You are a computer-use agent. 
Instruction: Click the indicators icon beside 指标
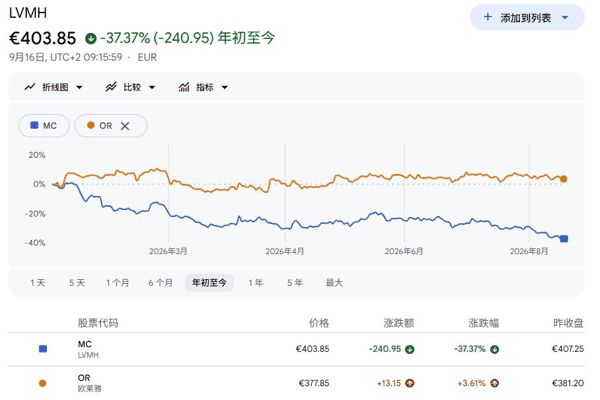pos(184,87)
